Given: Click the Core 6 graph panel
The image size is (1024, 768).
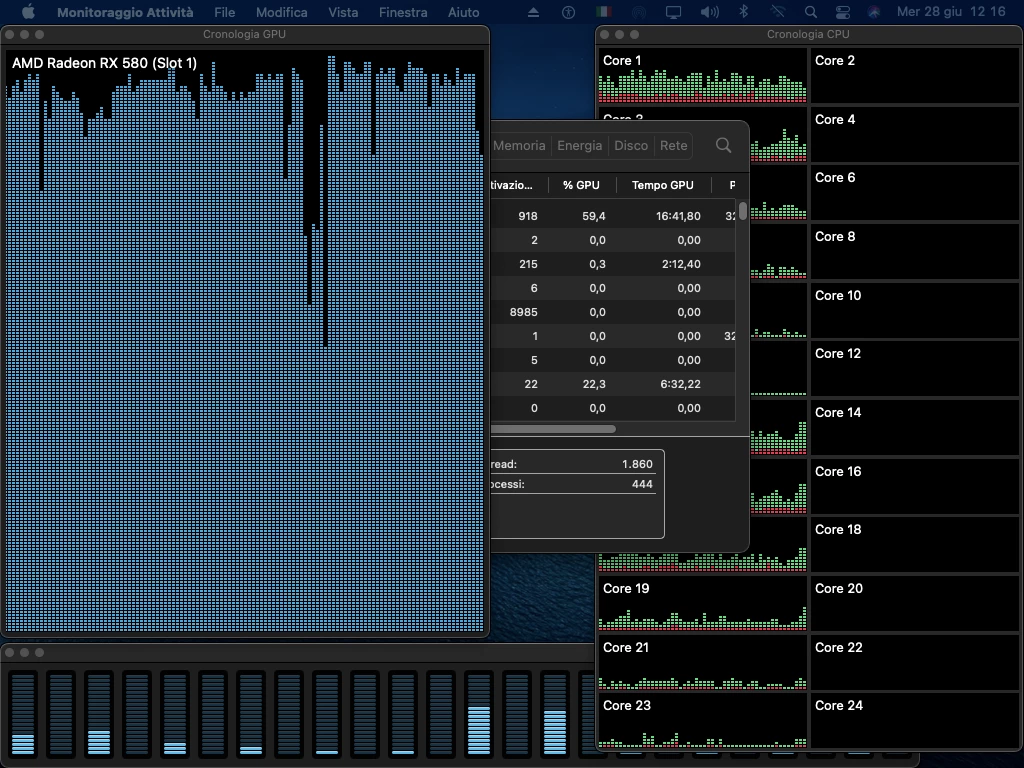Looking at the screenshot, I should [x=914, y=193].
